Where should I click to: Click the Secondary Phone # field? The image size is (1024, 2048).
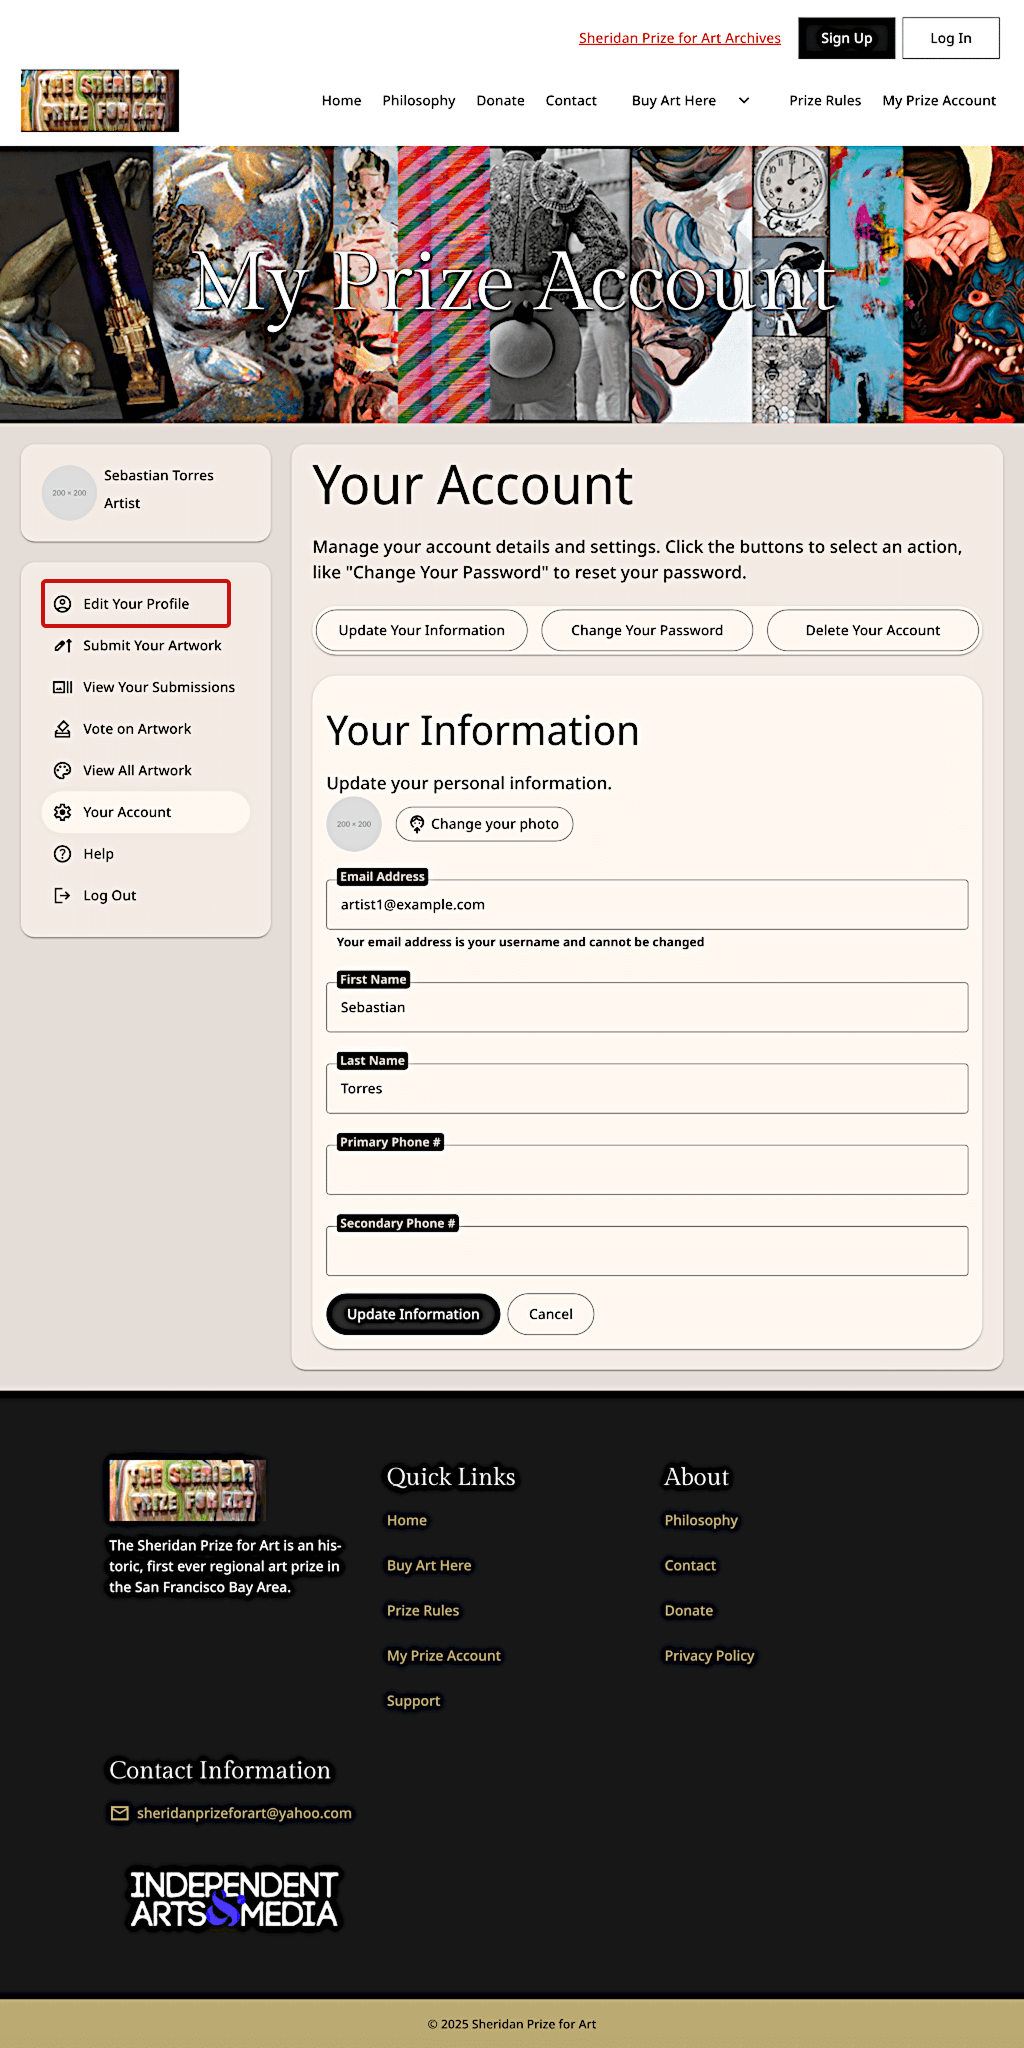647,1251
